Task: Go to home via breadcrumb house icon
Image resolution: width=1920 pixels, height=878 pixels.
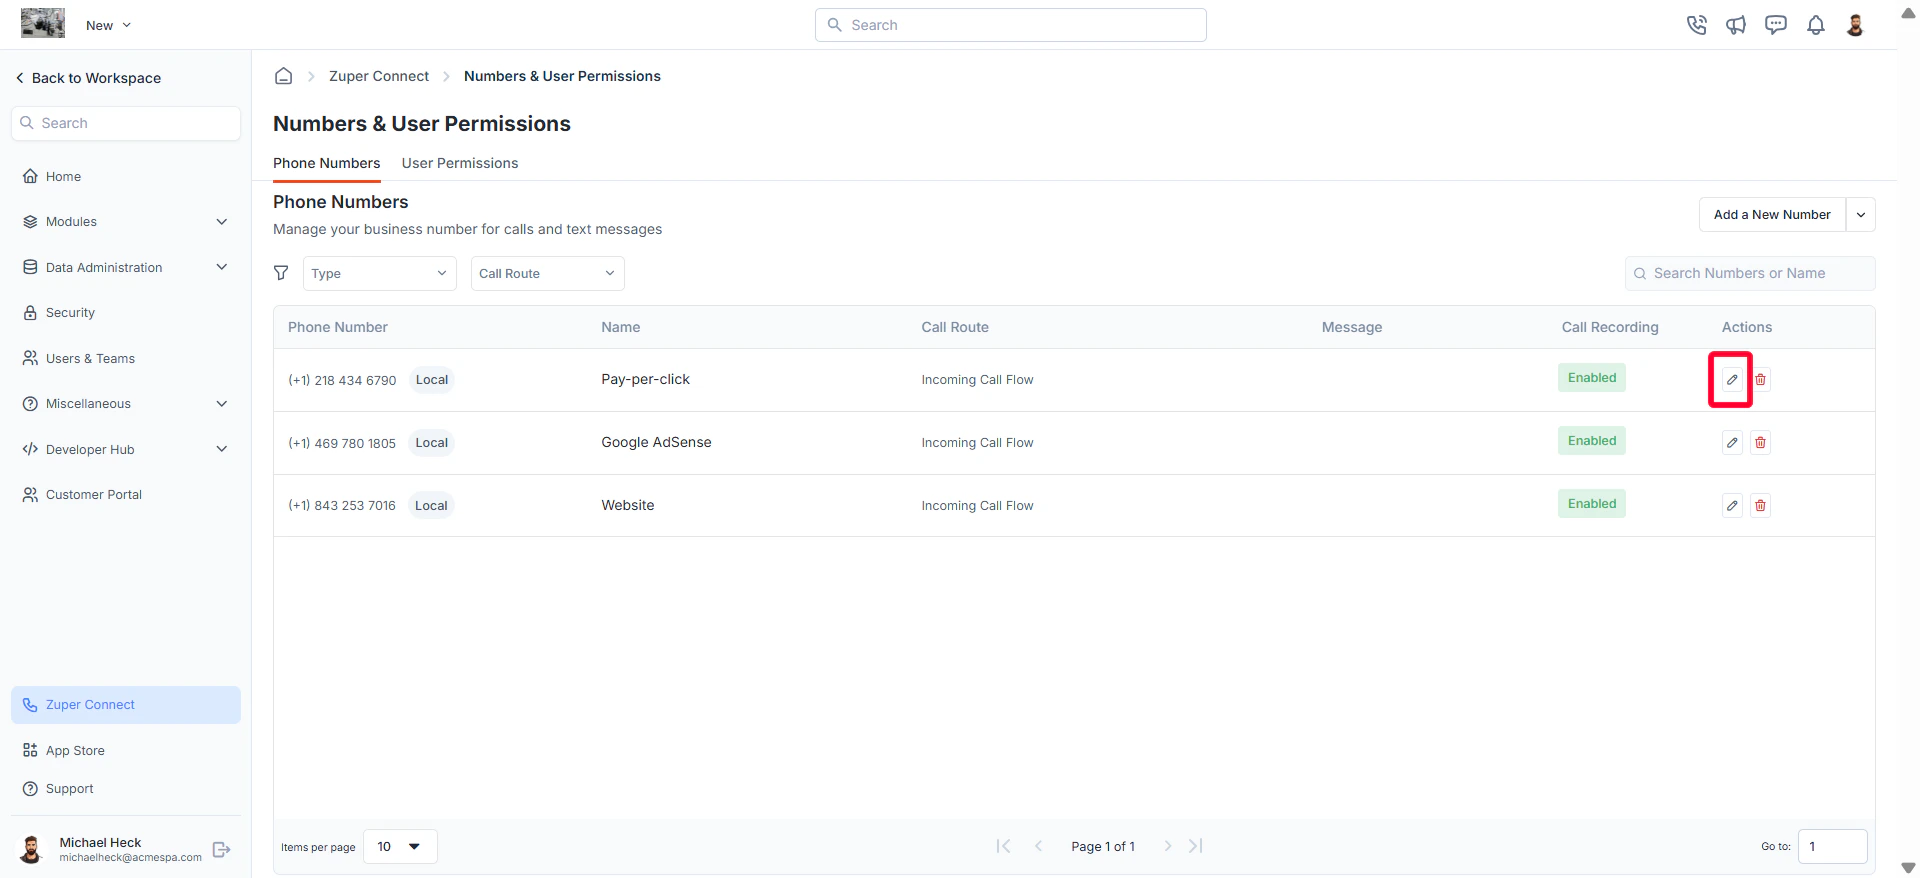Action: tap(284, 76)
